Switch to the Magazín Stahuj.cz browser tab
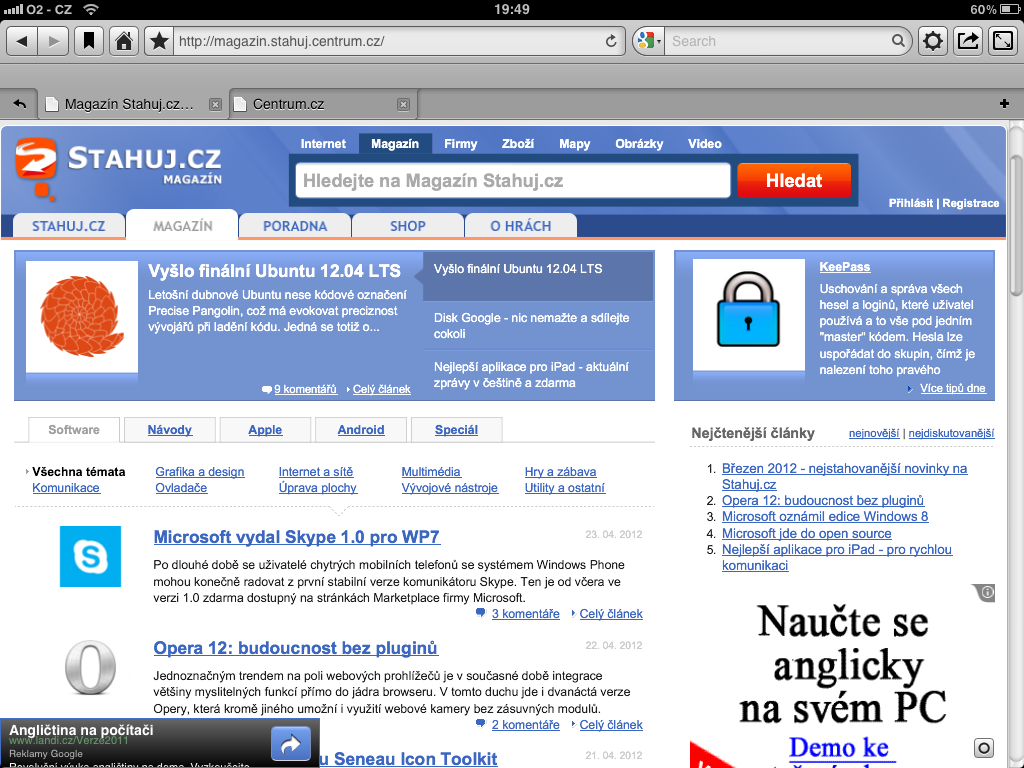 133,104
